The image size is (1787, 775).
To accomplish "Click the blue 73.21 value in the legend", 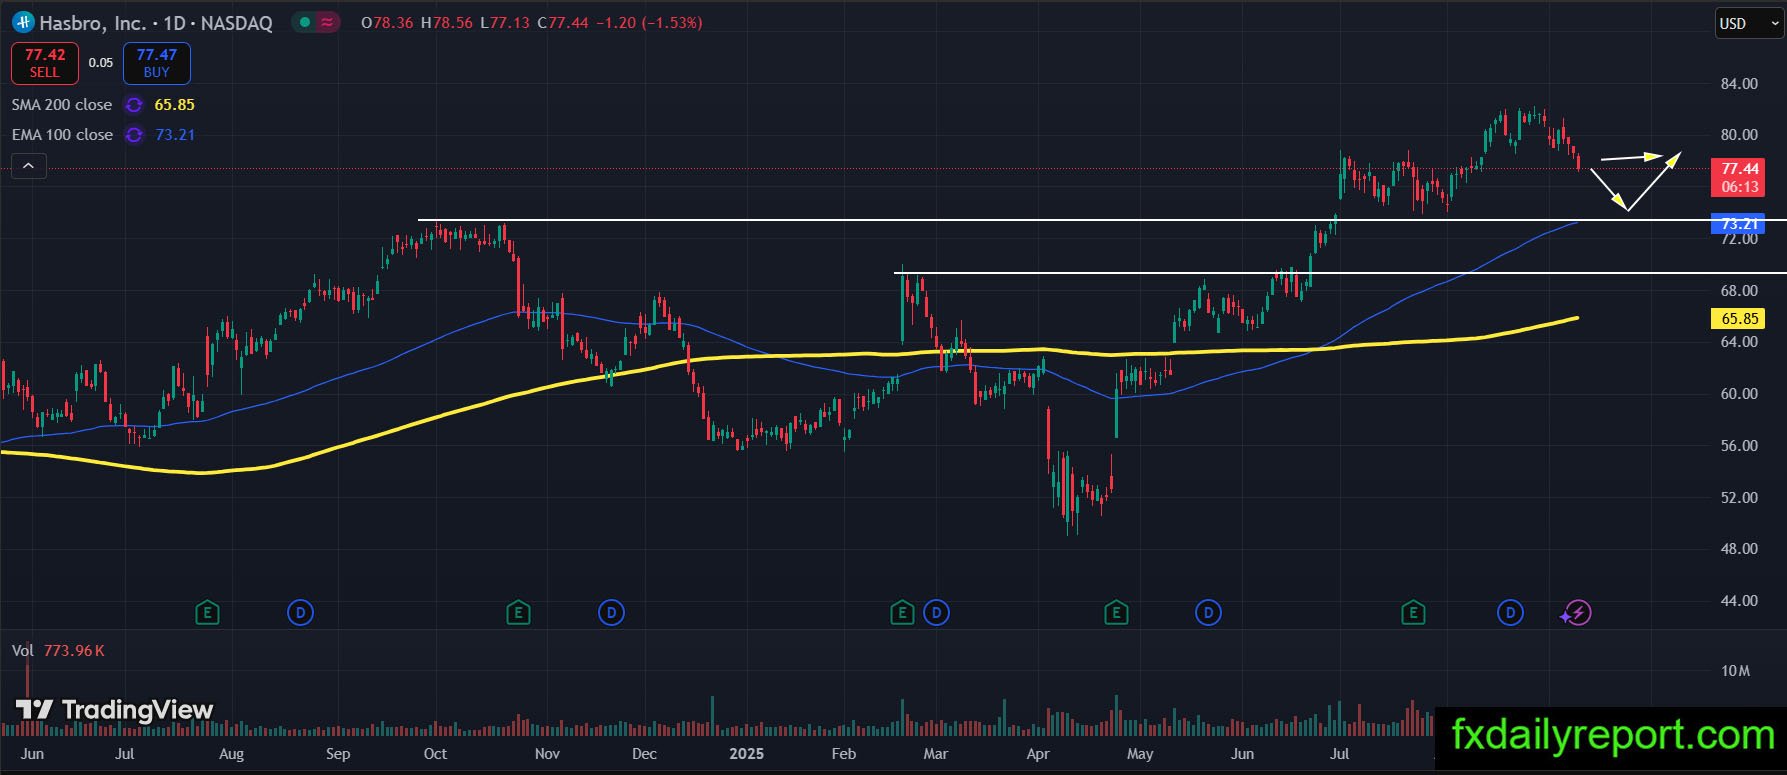I will pyautogui.click(x=175, y=135).
